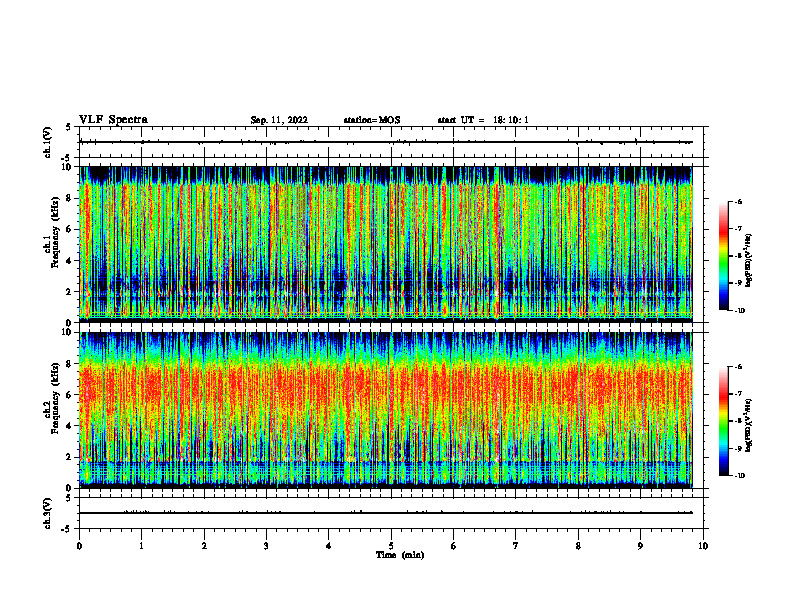Click the time axis tick label "7"
The width and height of the screenshot is (792, 612).
tap(516, 546)
